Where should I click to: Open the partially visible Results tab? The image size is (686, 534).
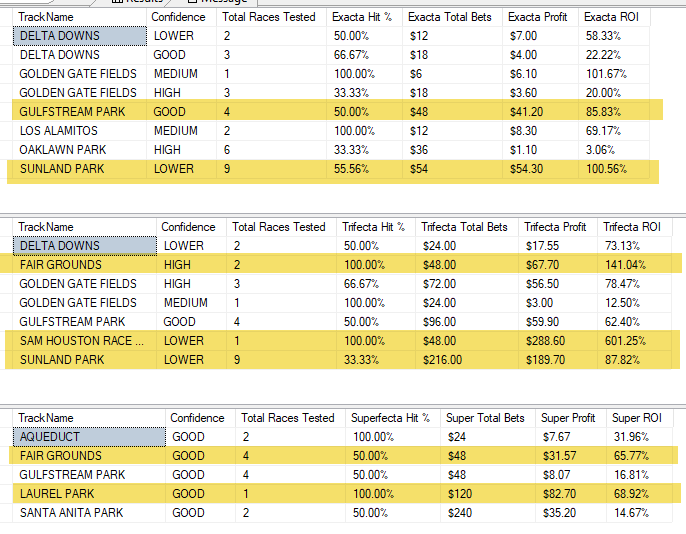click(x=141, y=2)
